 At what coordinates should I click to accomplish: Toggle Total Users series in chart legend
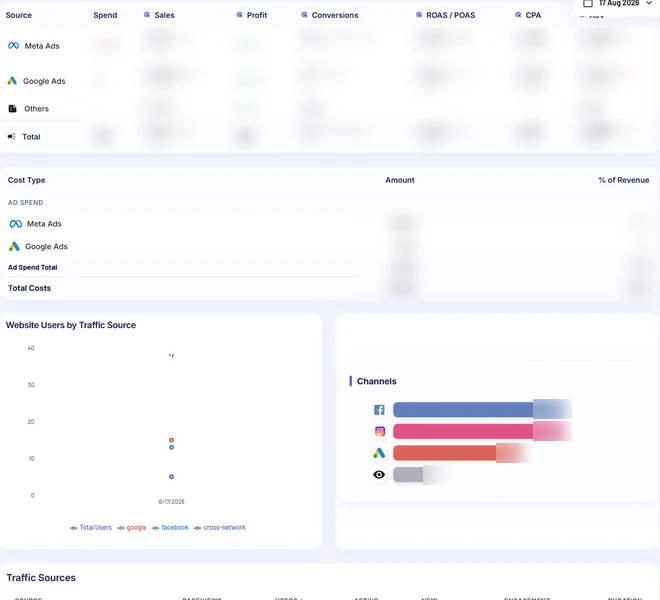(91, 528)
